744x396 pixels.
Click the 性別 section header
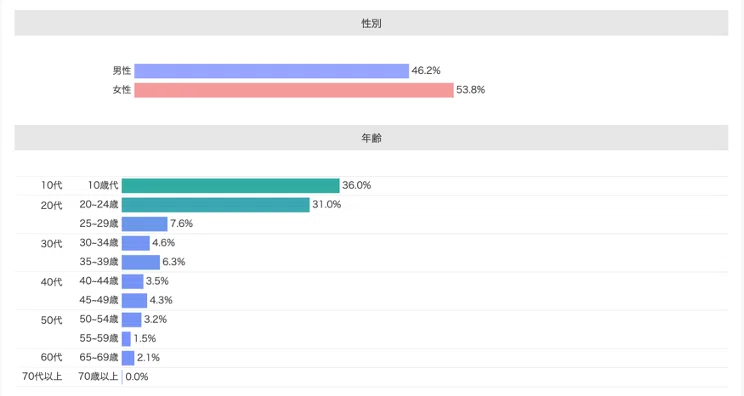[x=371, y=23]
